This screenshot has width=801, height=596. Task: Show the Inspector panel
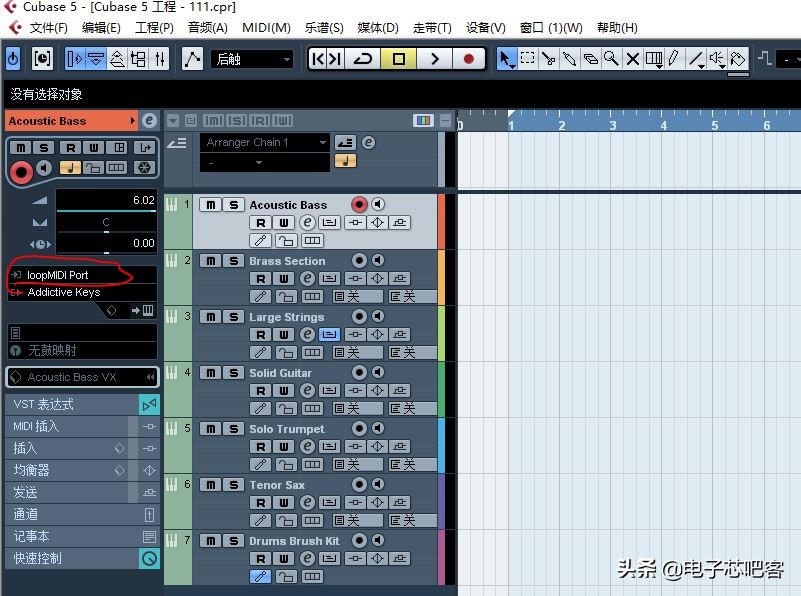tap(75, 59)
